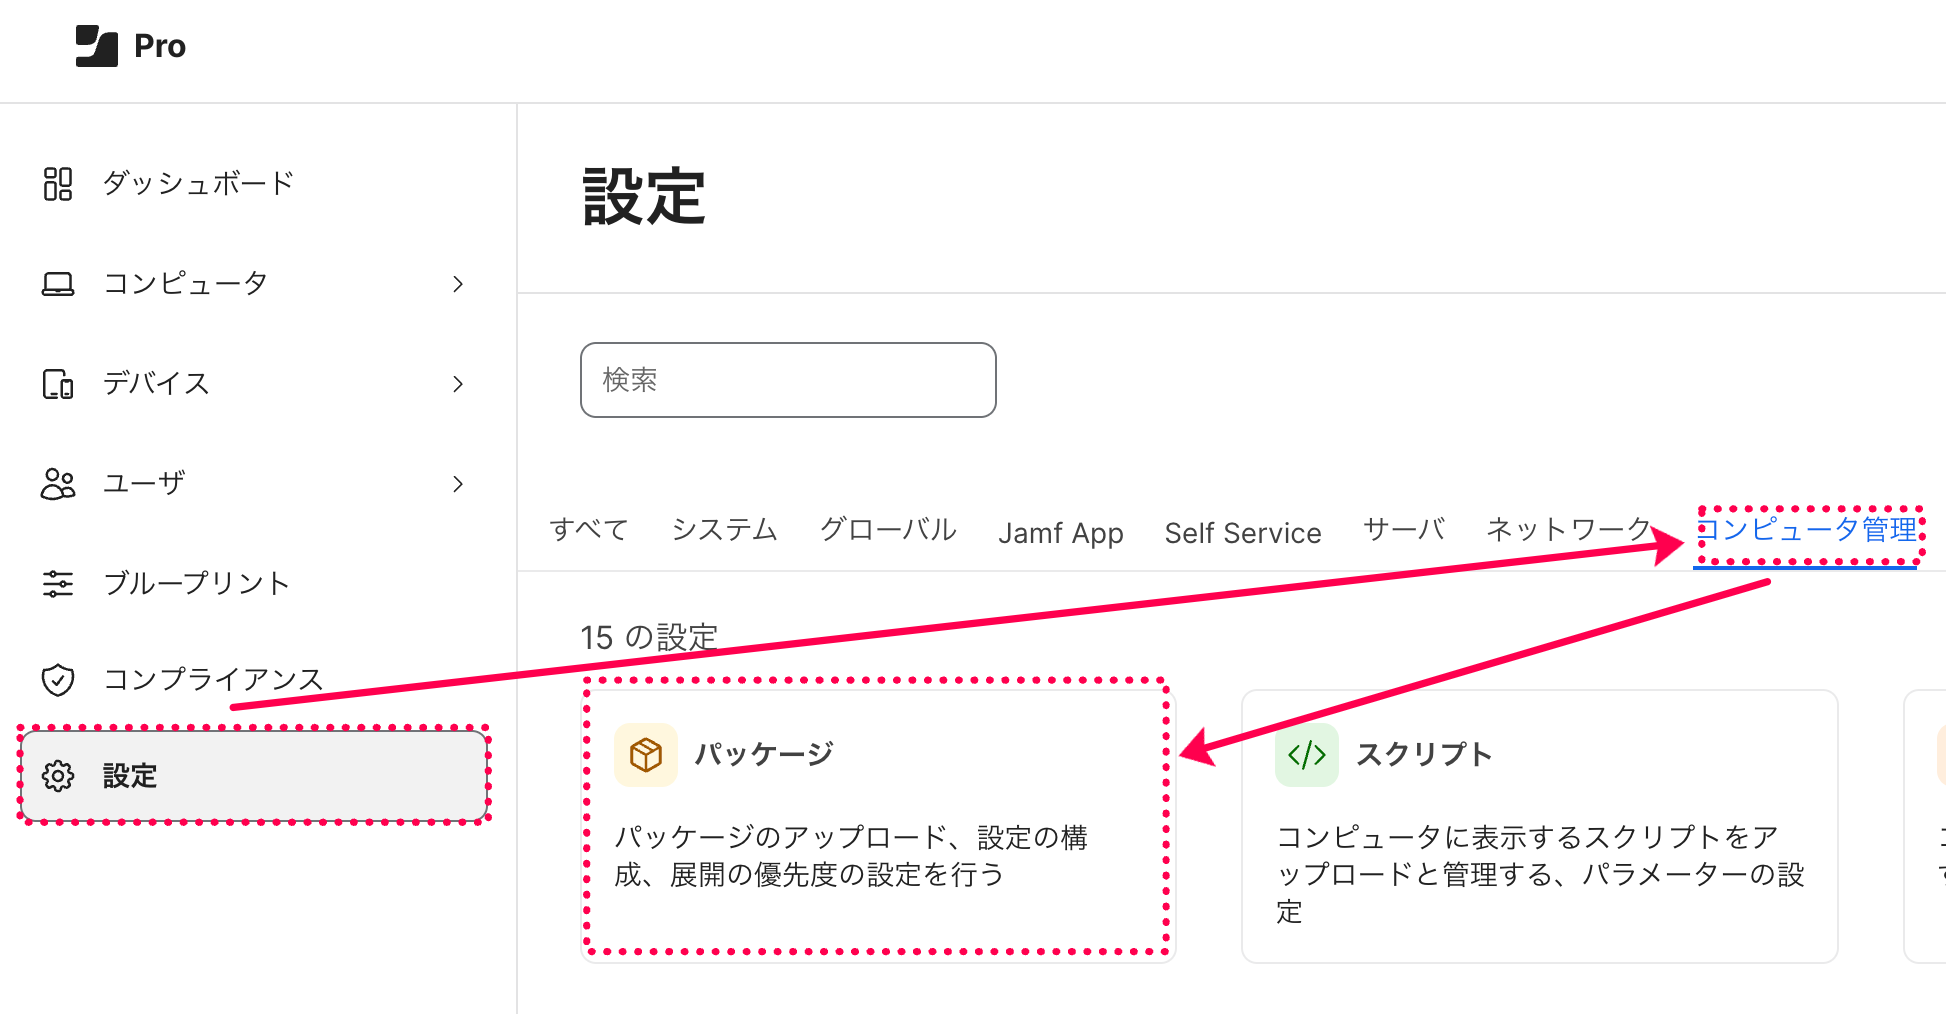
Task: Select the コンピュータ管理 tab
Action: [1807, 530]
